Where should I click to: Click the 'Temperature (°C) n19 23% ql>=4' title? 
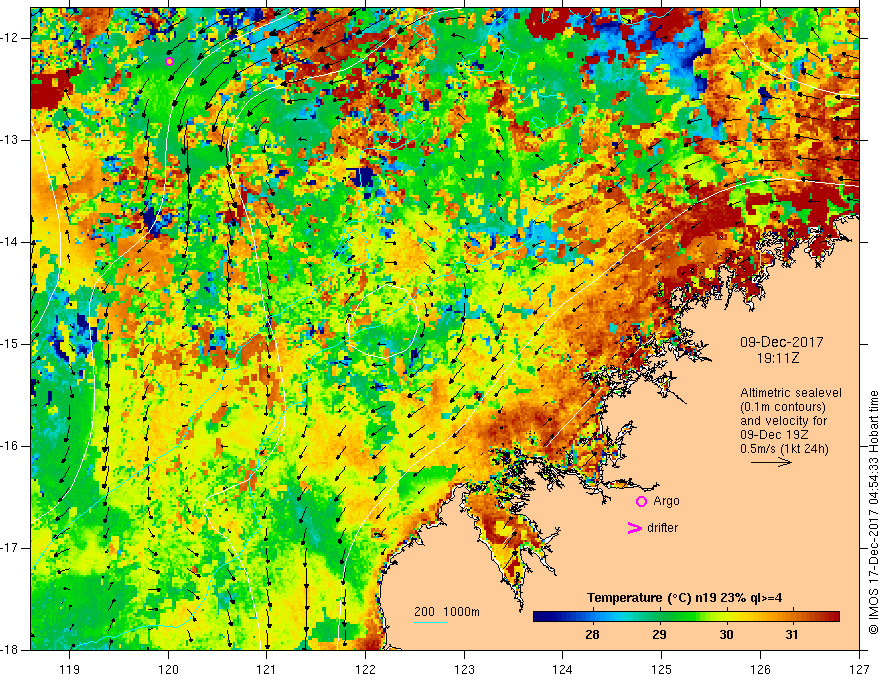tap(684, 598)
